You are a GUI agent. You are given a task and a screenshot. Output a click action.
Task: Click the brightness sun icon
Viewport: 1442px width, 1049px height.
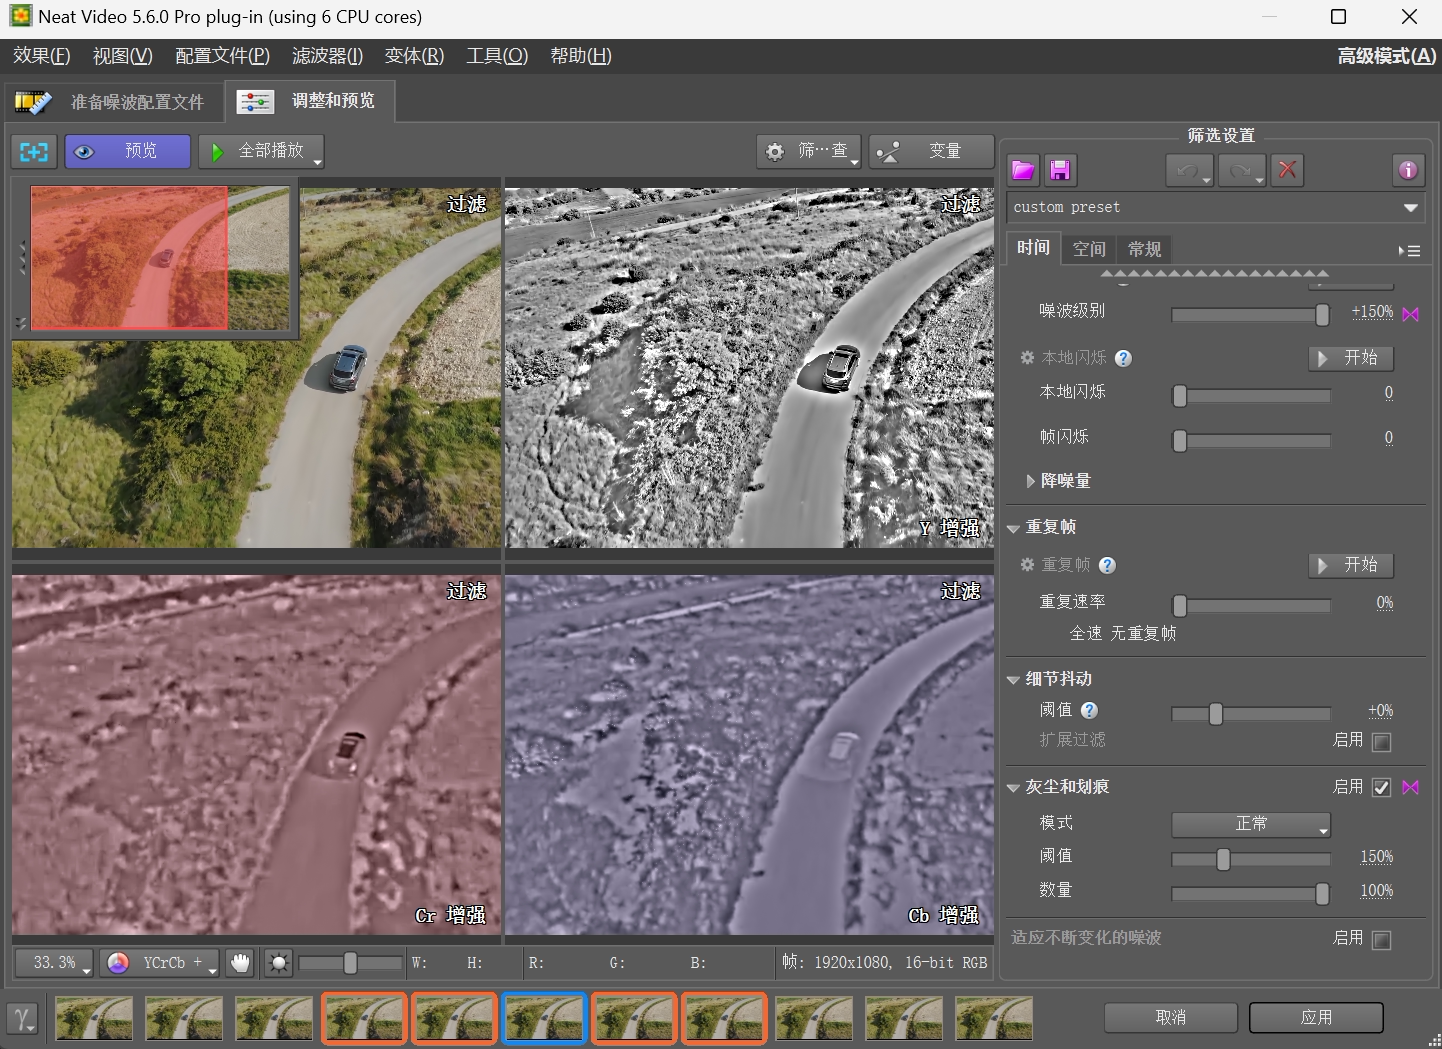coord(278,963)
